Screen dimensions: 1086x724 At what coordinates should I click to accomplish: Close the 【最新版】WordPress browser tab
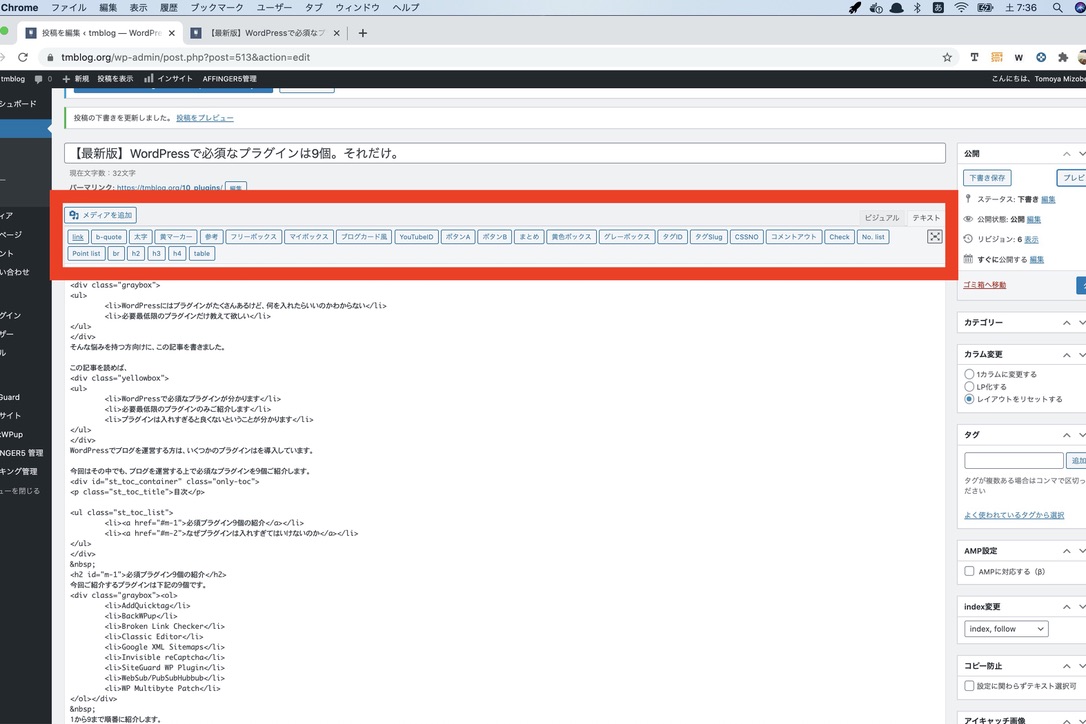pos(337,33)
